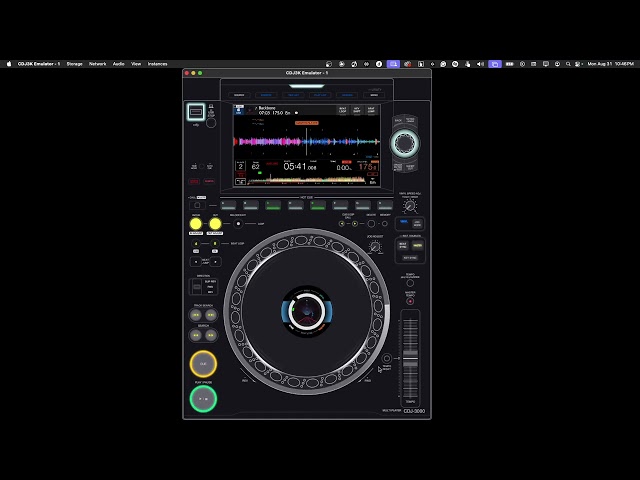Viewport: 640px width, 480px height.
Task: Click the USB STOP round button
Action: click(x=211, y=123)
